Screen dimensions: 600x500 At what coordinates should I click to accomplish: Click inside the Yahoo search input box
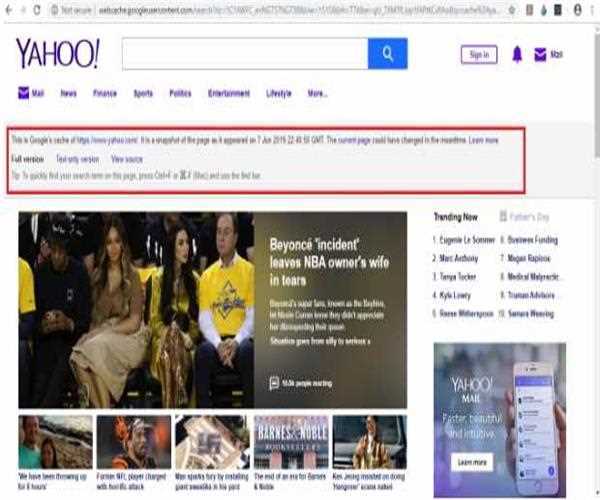[244, 54]
